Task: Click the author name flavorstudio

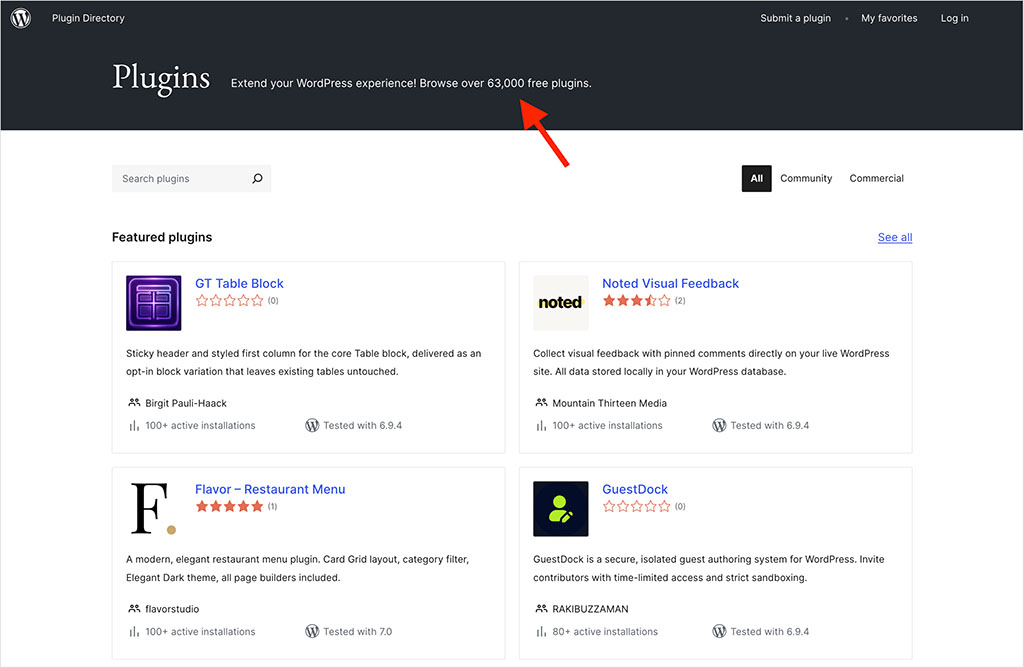Action: pos(172,609)
